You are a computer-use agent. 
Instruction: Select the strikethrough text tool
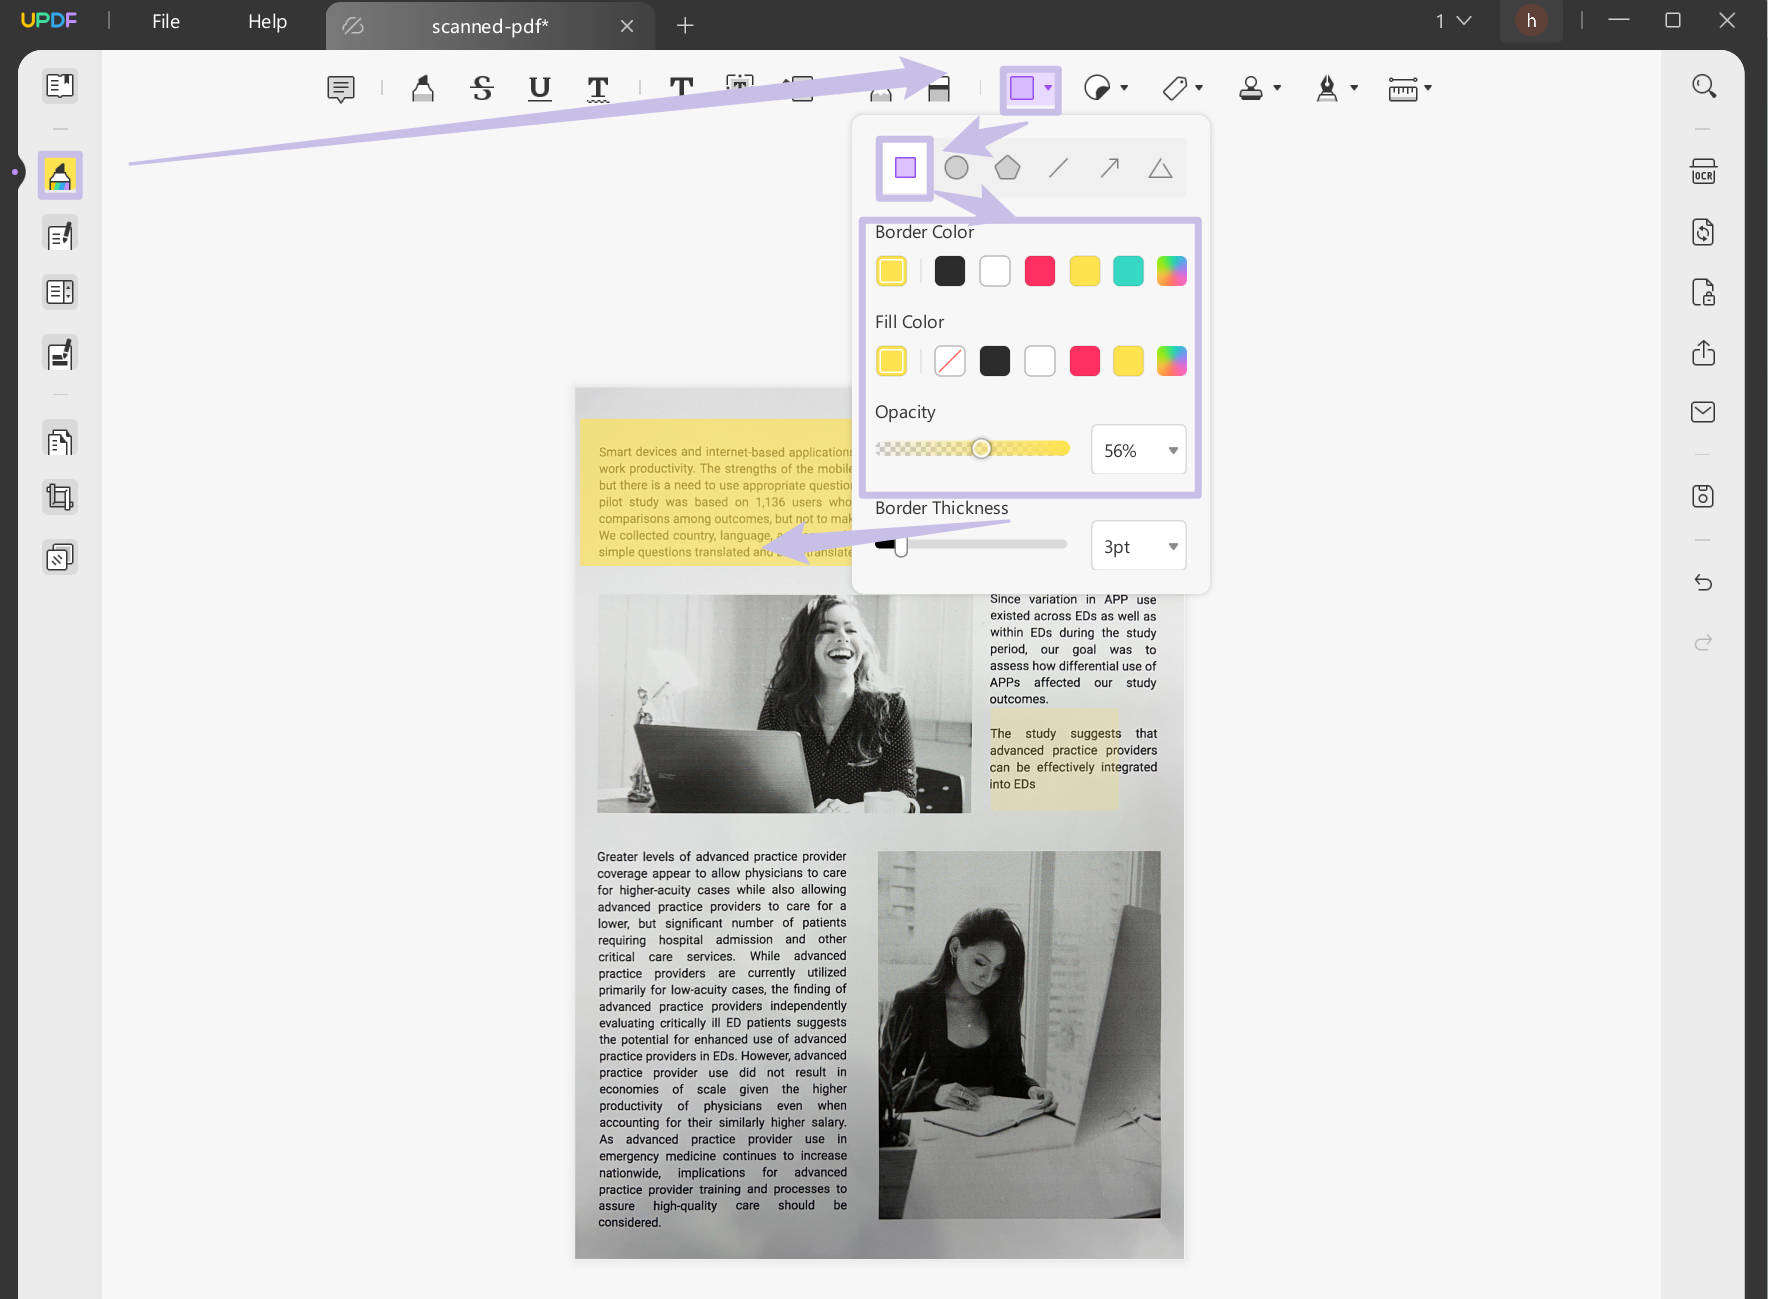[482, 89]
